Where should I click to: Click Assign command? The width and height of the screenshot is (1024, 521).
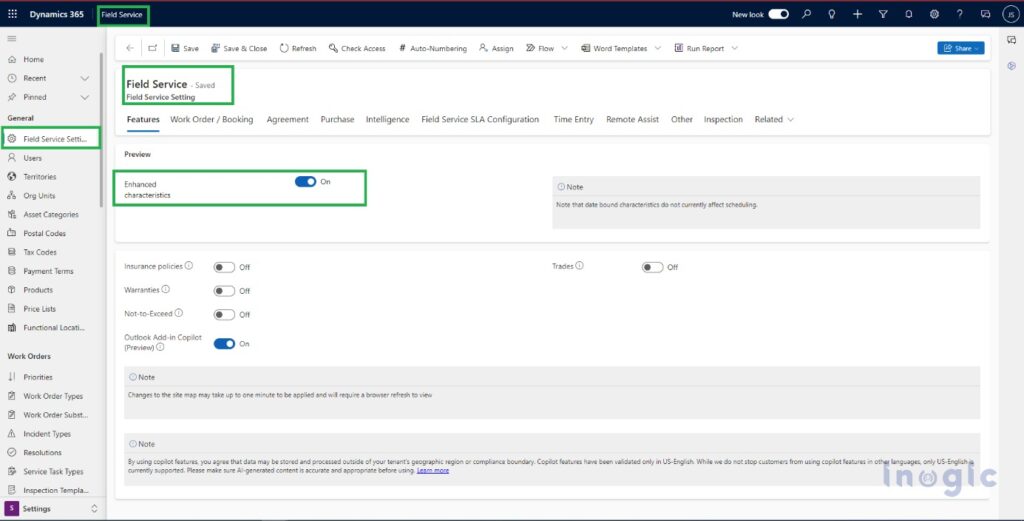tap(496, 48)
